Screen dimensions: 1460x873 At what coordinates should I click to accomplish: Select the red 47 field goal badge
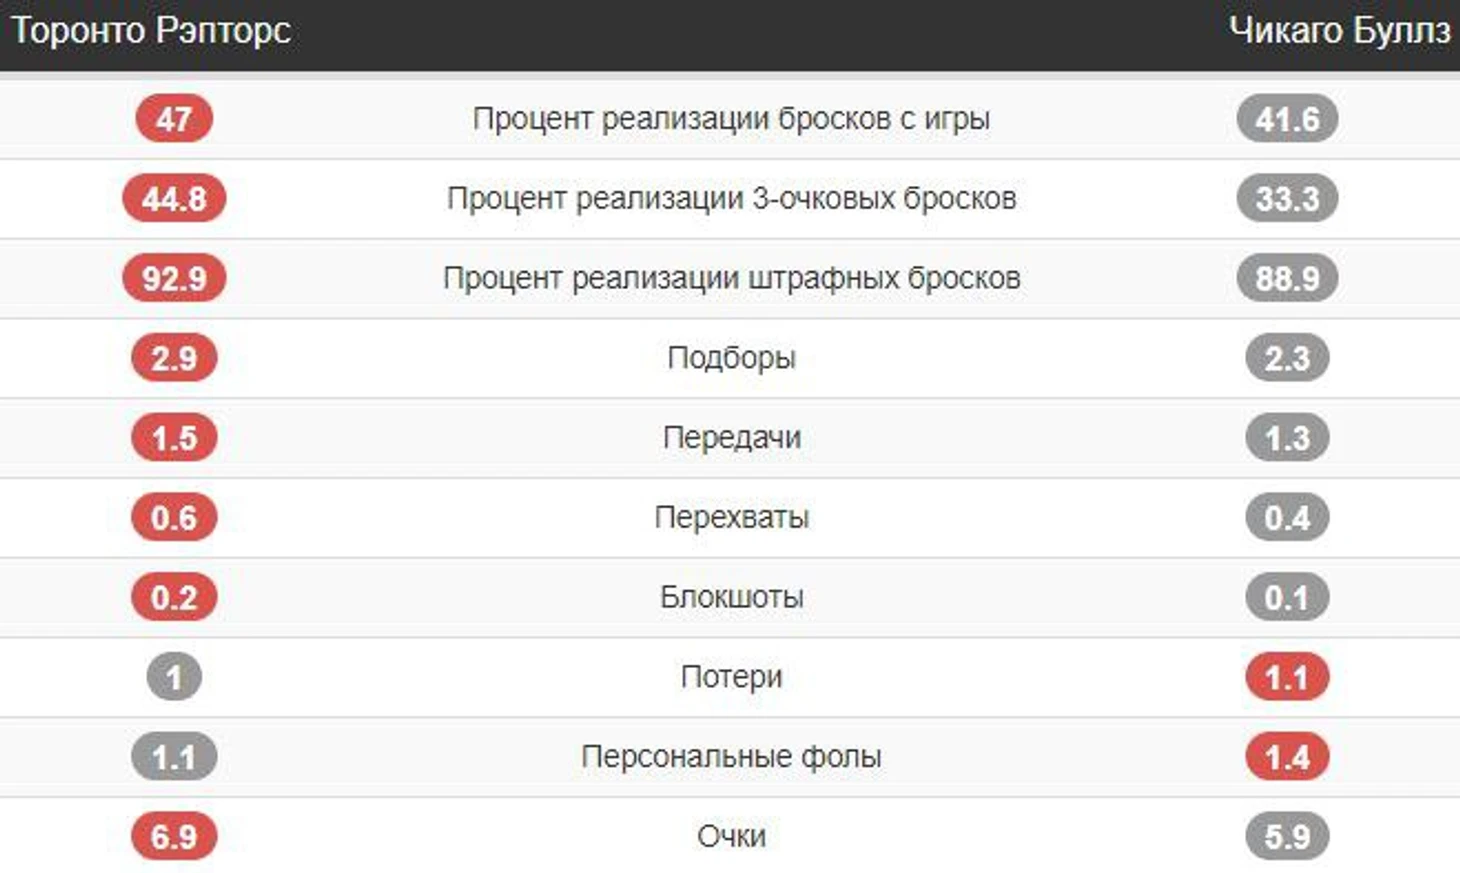point(174,119)
